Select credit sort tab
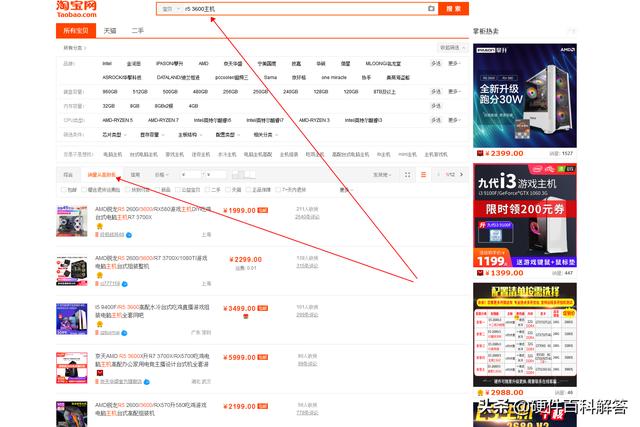This screenshot has height=427, width=640. point(135,175)
